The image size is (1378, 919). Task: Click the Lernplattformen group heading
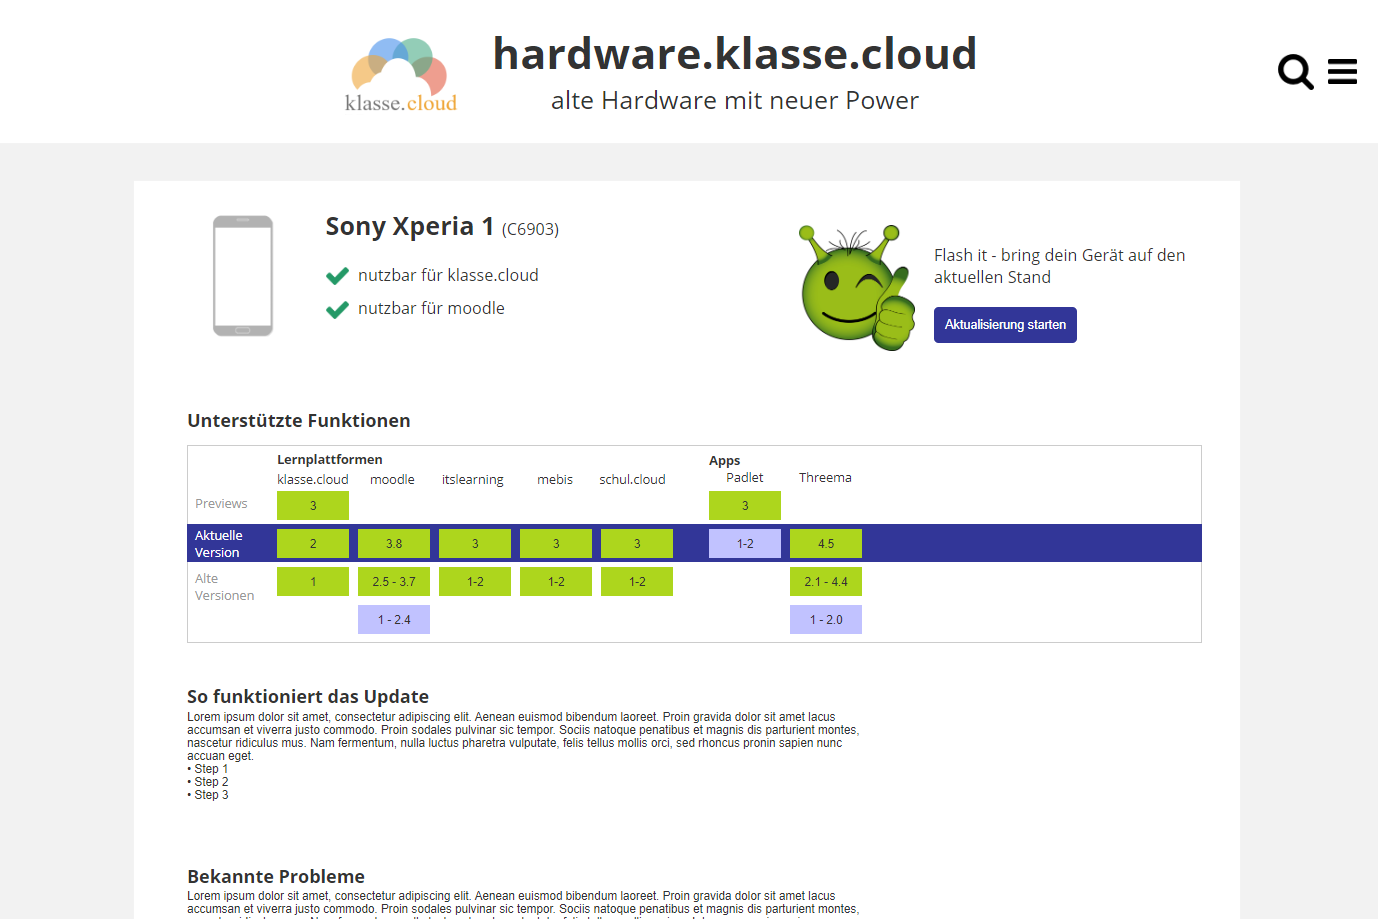[x=330, y=460]
